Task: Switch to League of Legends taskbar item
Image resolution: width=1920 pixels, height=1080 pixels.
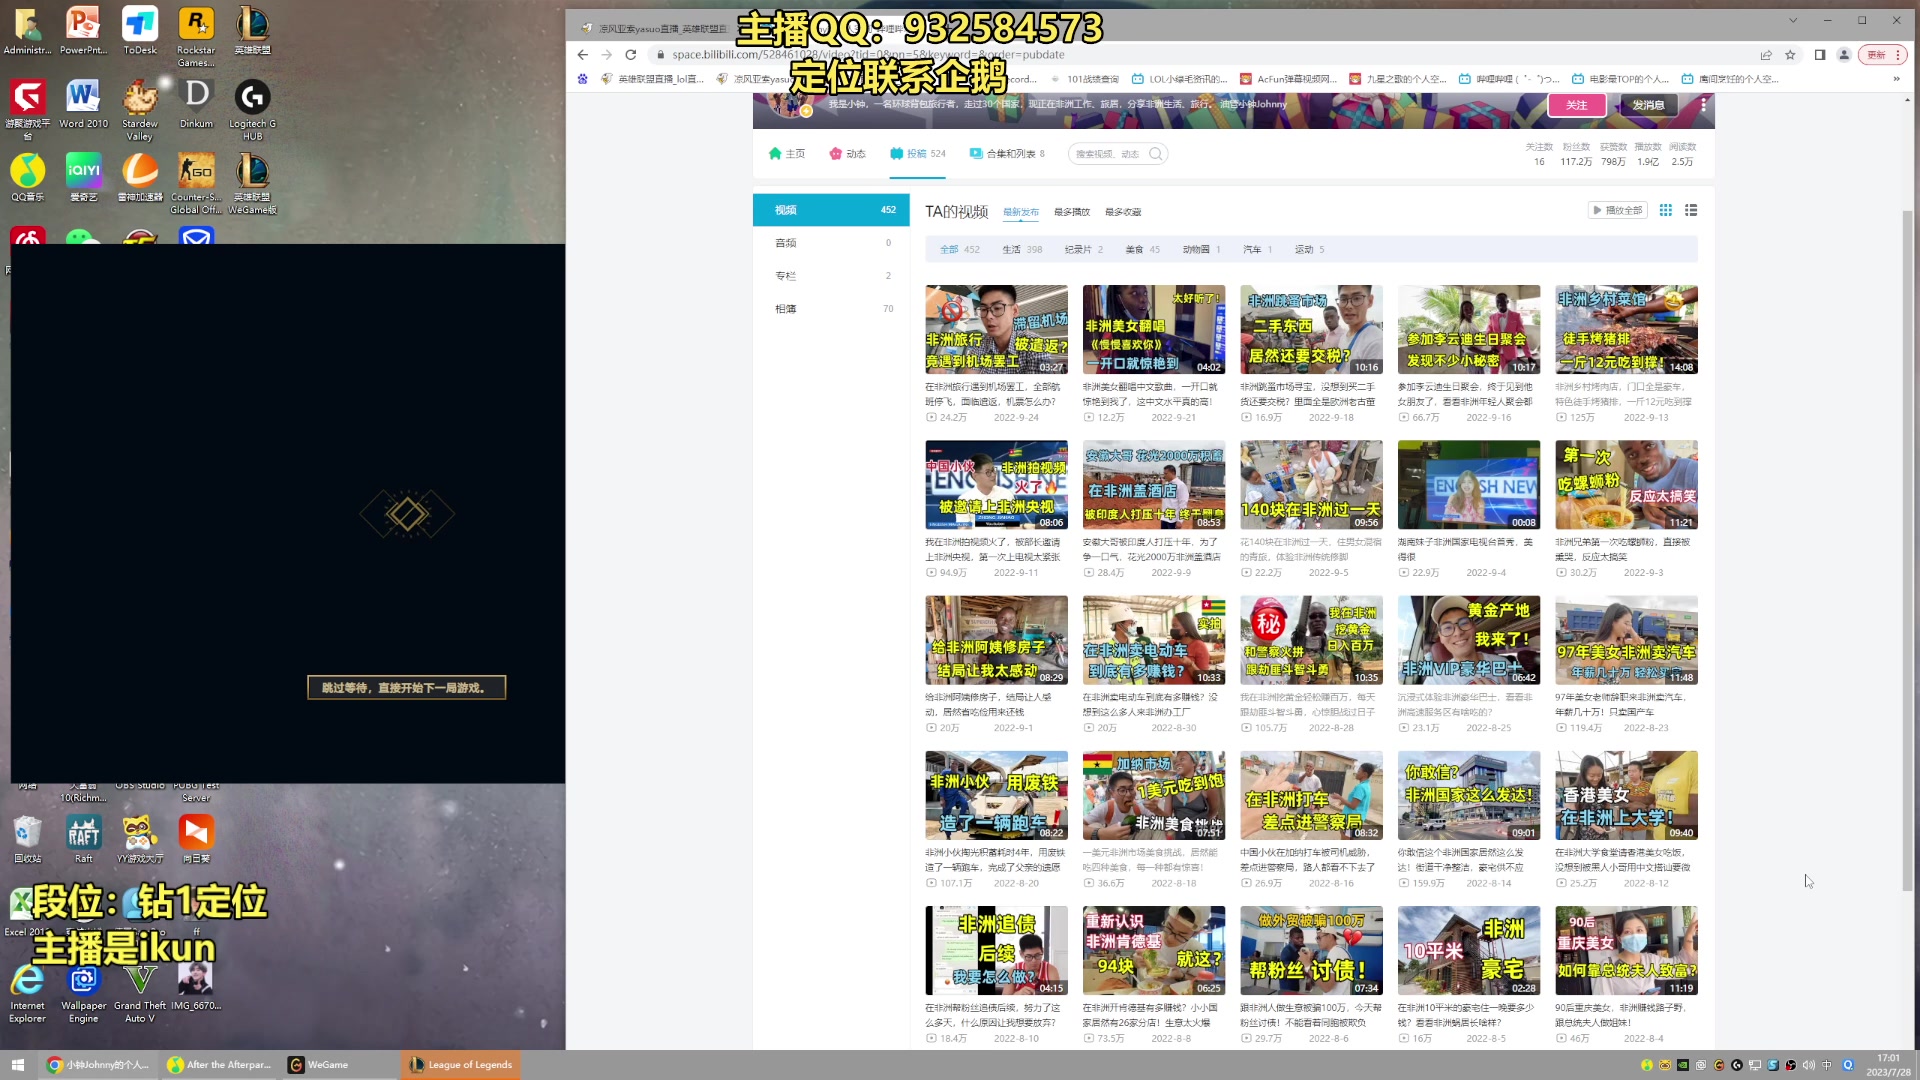Action: click(461, 1065)
